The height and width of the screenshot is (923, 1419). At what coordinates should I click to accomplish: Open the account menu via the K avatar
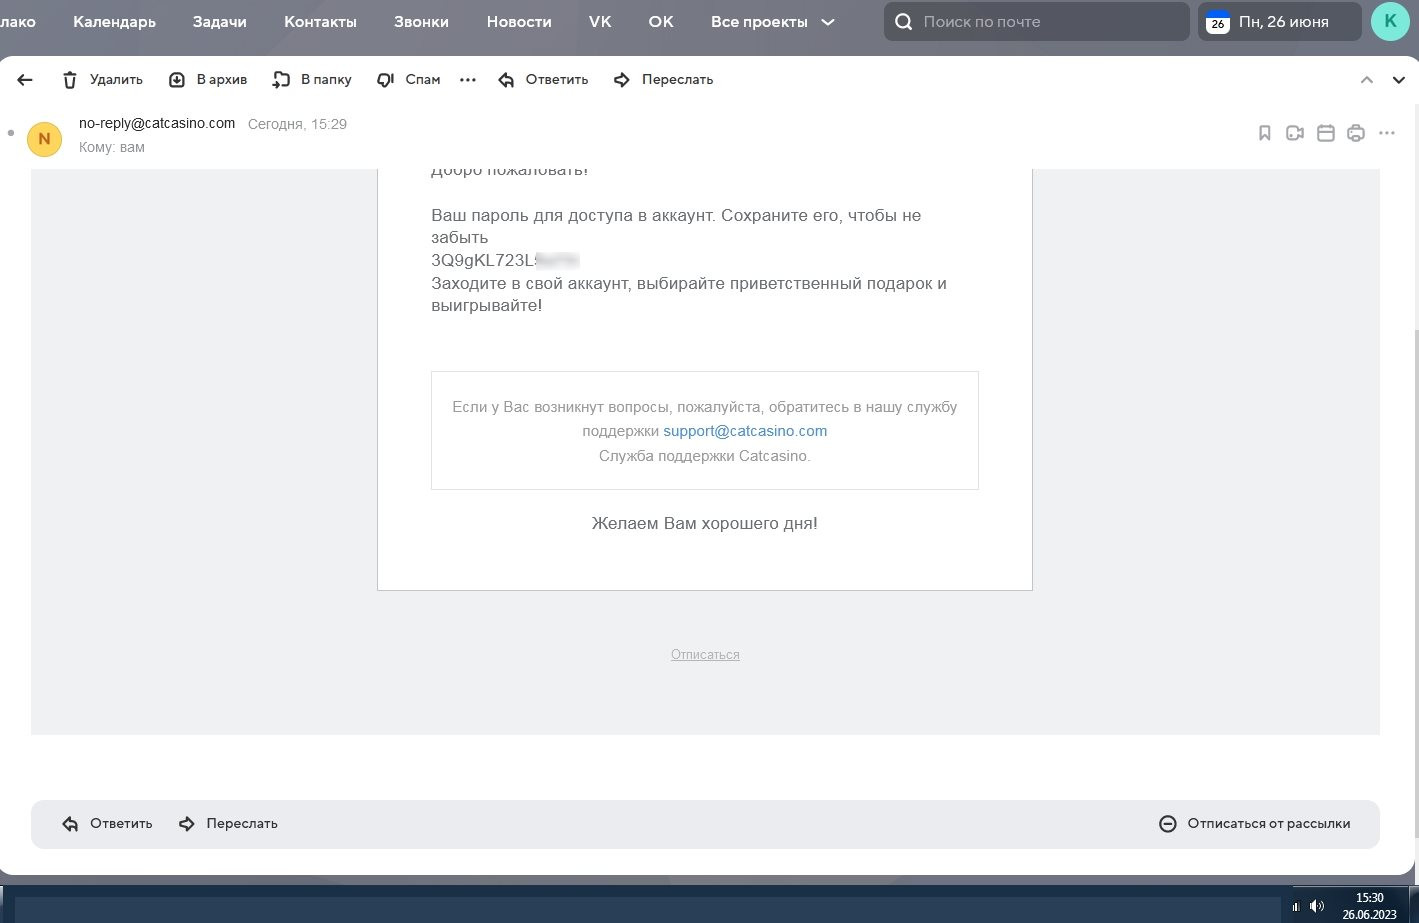tap(1390, 21)
